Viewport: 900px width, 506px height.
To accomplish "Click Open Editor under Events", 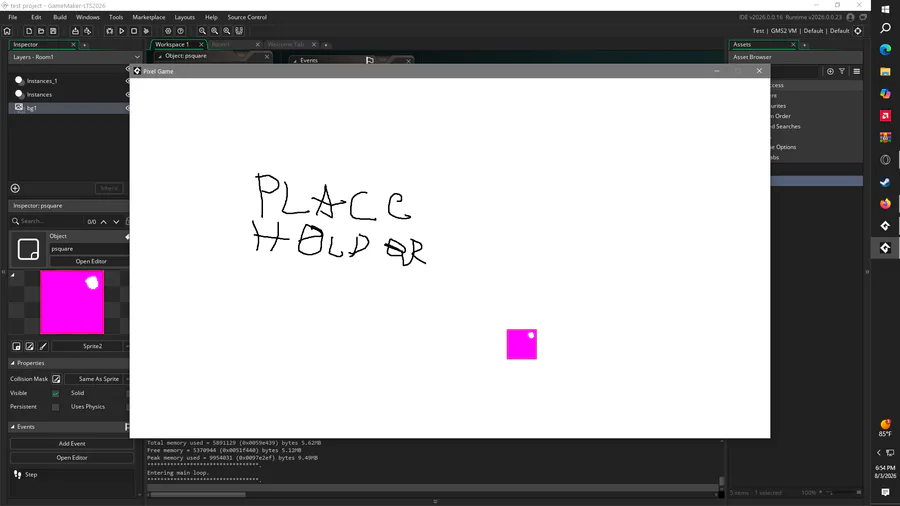I will [x=72, y=458].
